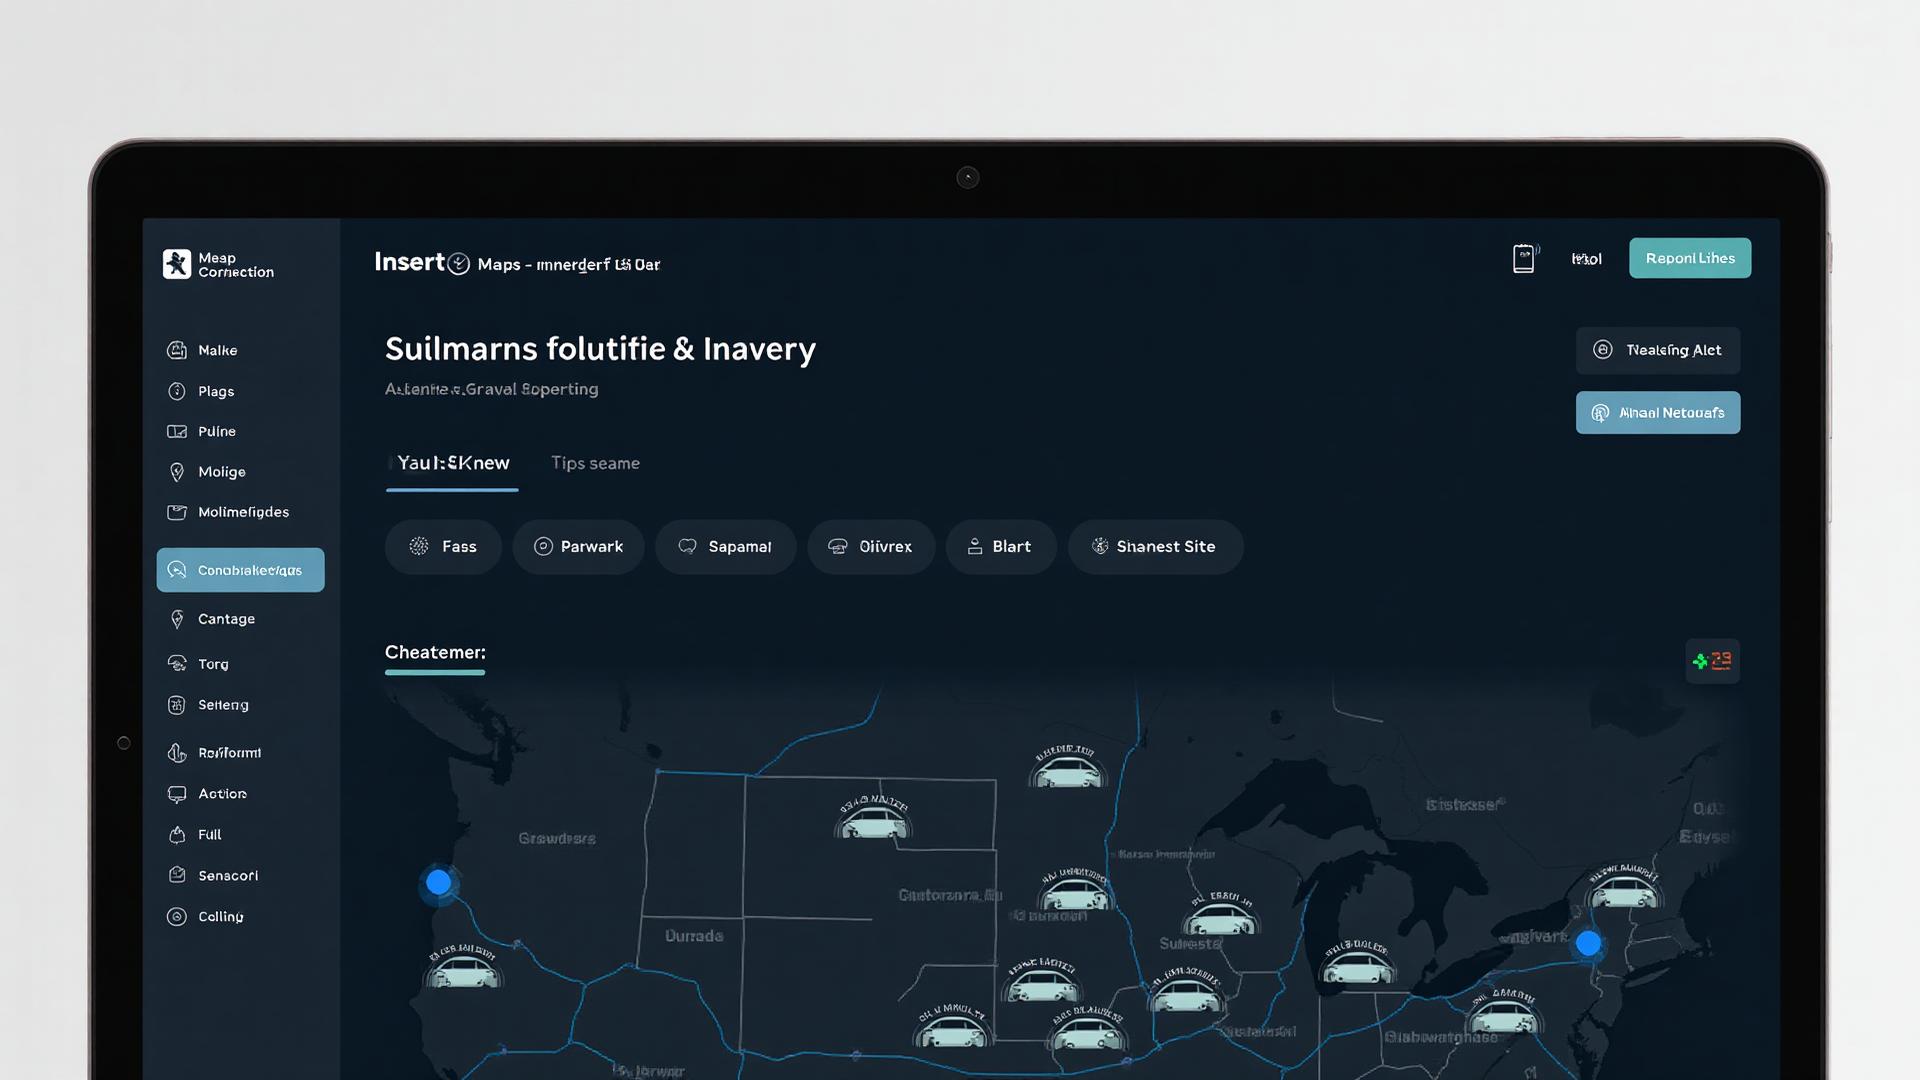This screenshot has height=1080, width=1920.
Task: Click the clock icon beside Insert
Action: tap(459, 264)
